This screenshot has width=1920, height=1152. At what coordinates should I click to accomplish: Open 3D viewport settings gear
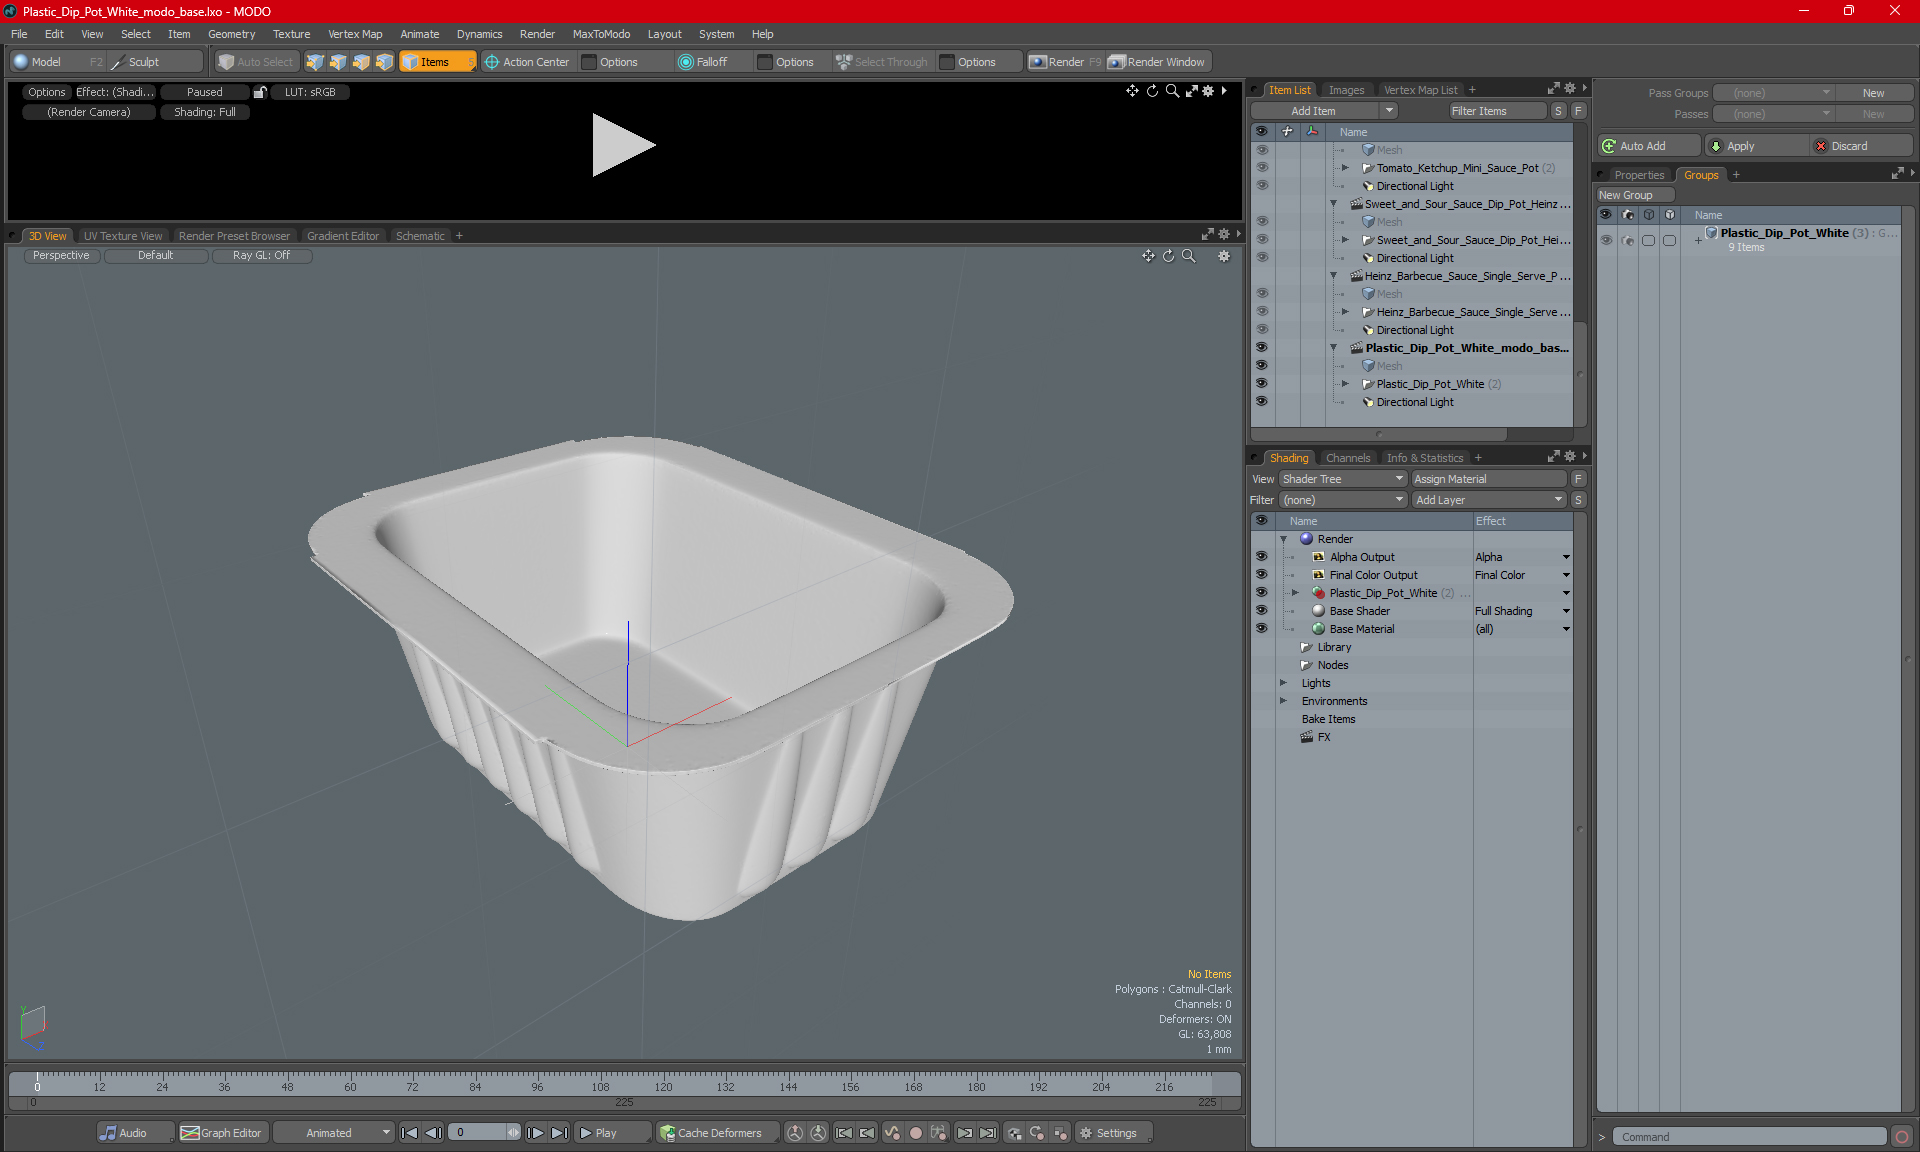point(1224,256)
